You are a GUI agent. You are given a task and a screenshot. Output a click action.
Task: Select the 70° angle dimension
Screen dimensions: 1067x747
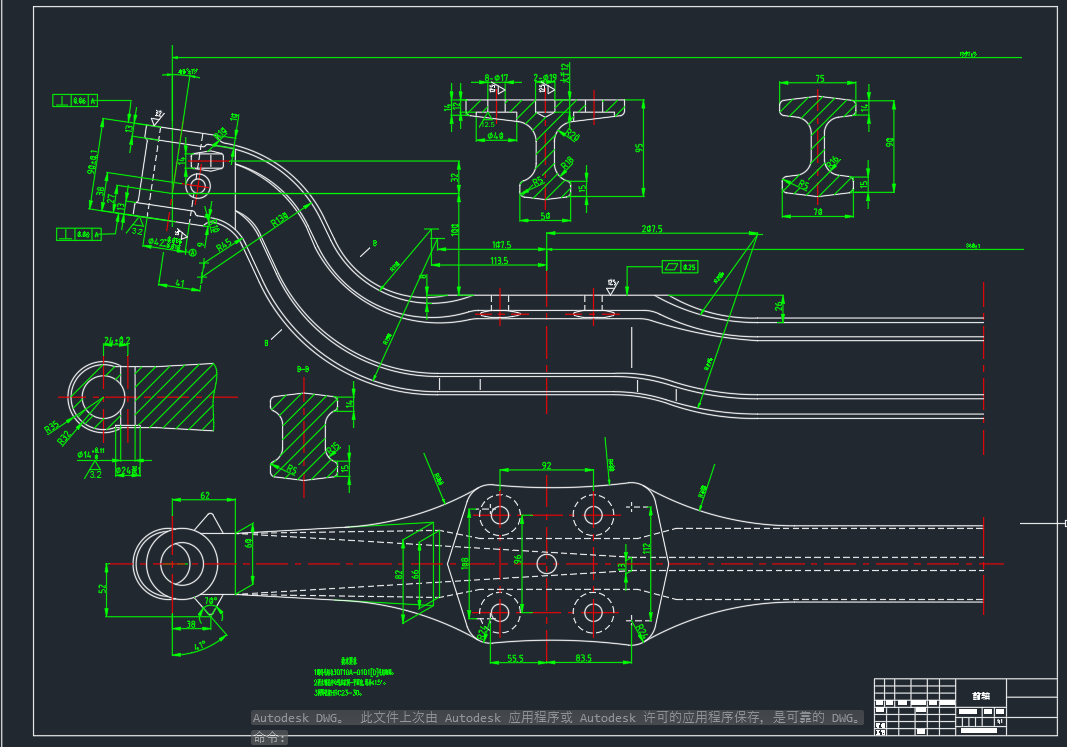click(x=210, y=601)
